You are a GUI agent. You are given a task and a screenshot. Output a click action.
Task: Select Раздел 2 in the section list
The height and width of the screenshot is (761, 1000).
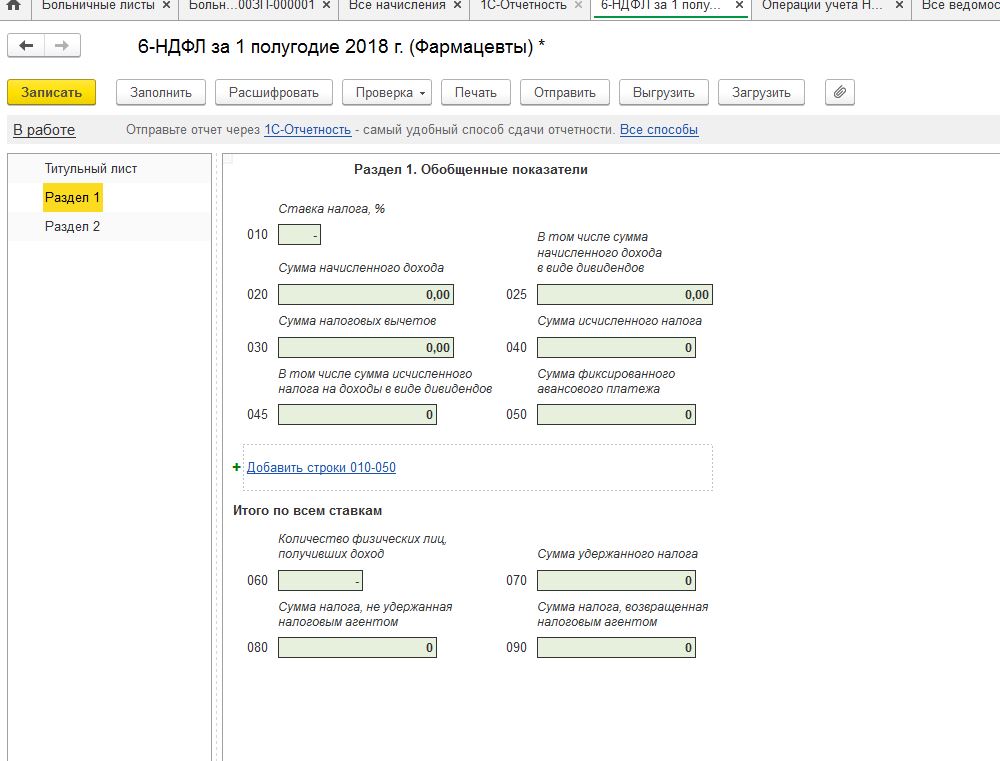pos(72,226)
